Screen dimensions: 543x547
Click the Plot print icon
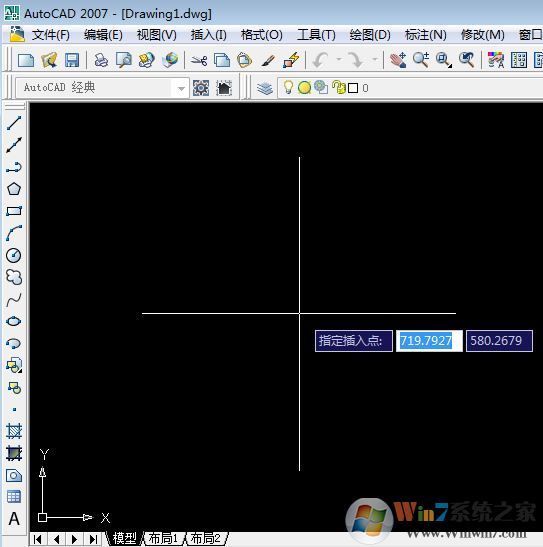(x=101, y=60)
